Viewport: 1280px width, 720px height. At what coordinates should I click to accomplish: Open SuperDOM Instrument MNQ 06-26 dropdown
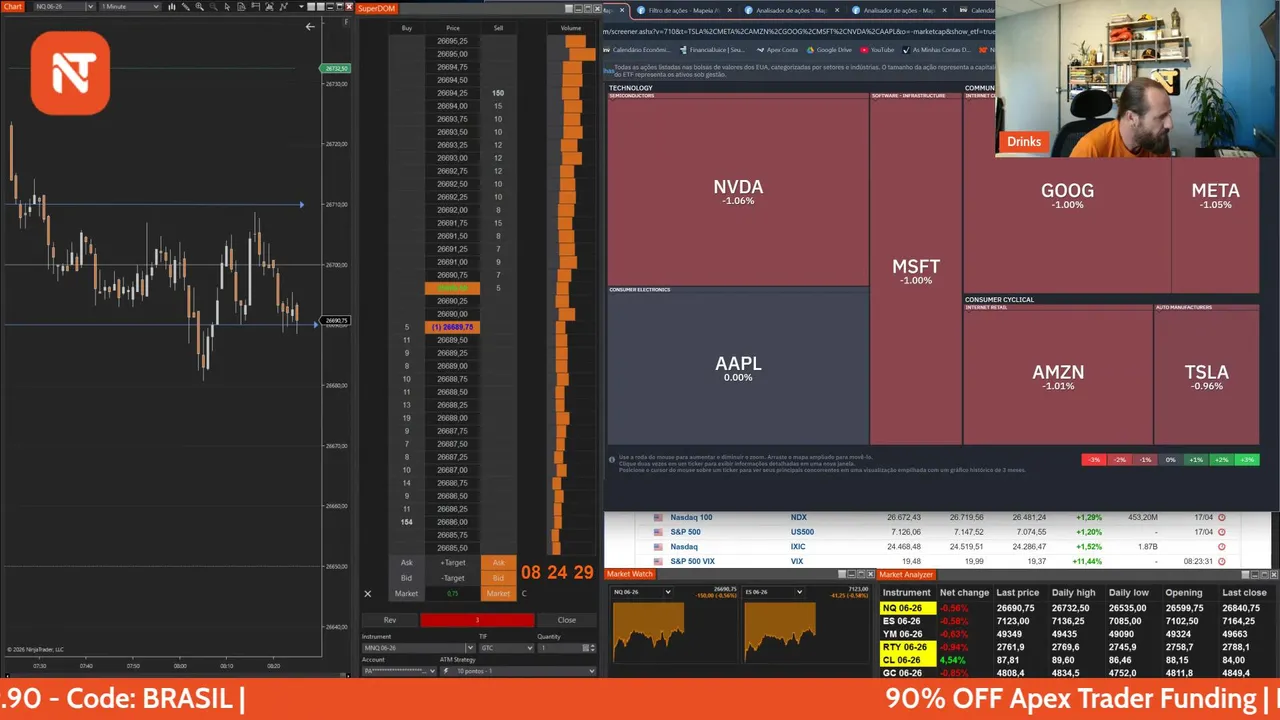(470, 648)
